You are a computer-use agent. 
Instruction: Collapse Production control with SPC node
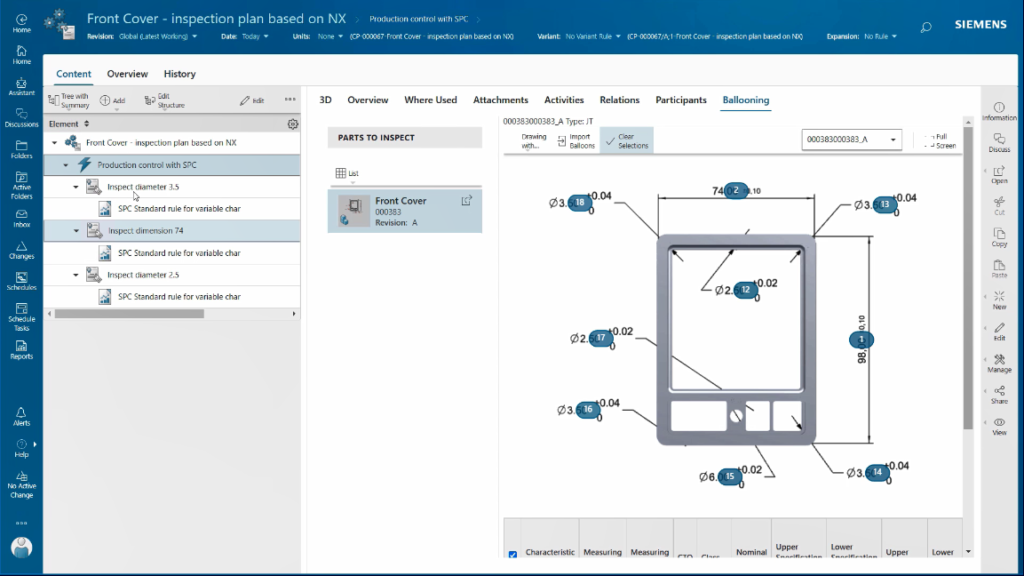pyautogui.click(x=65, y=165)
